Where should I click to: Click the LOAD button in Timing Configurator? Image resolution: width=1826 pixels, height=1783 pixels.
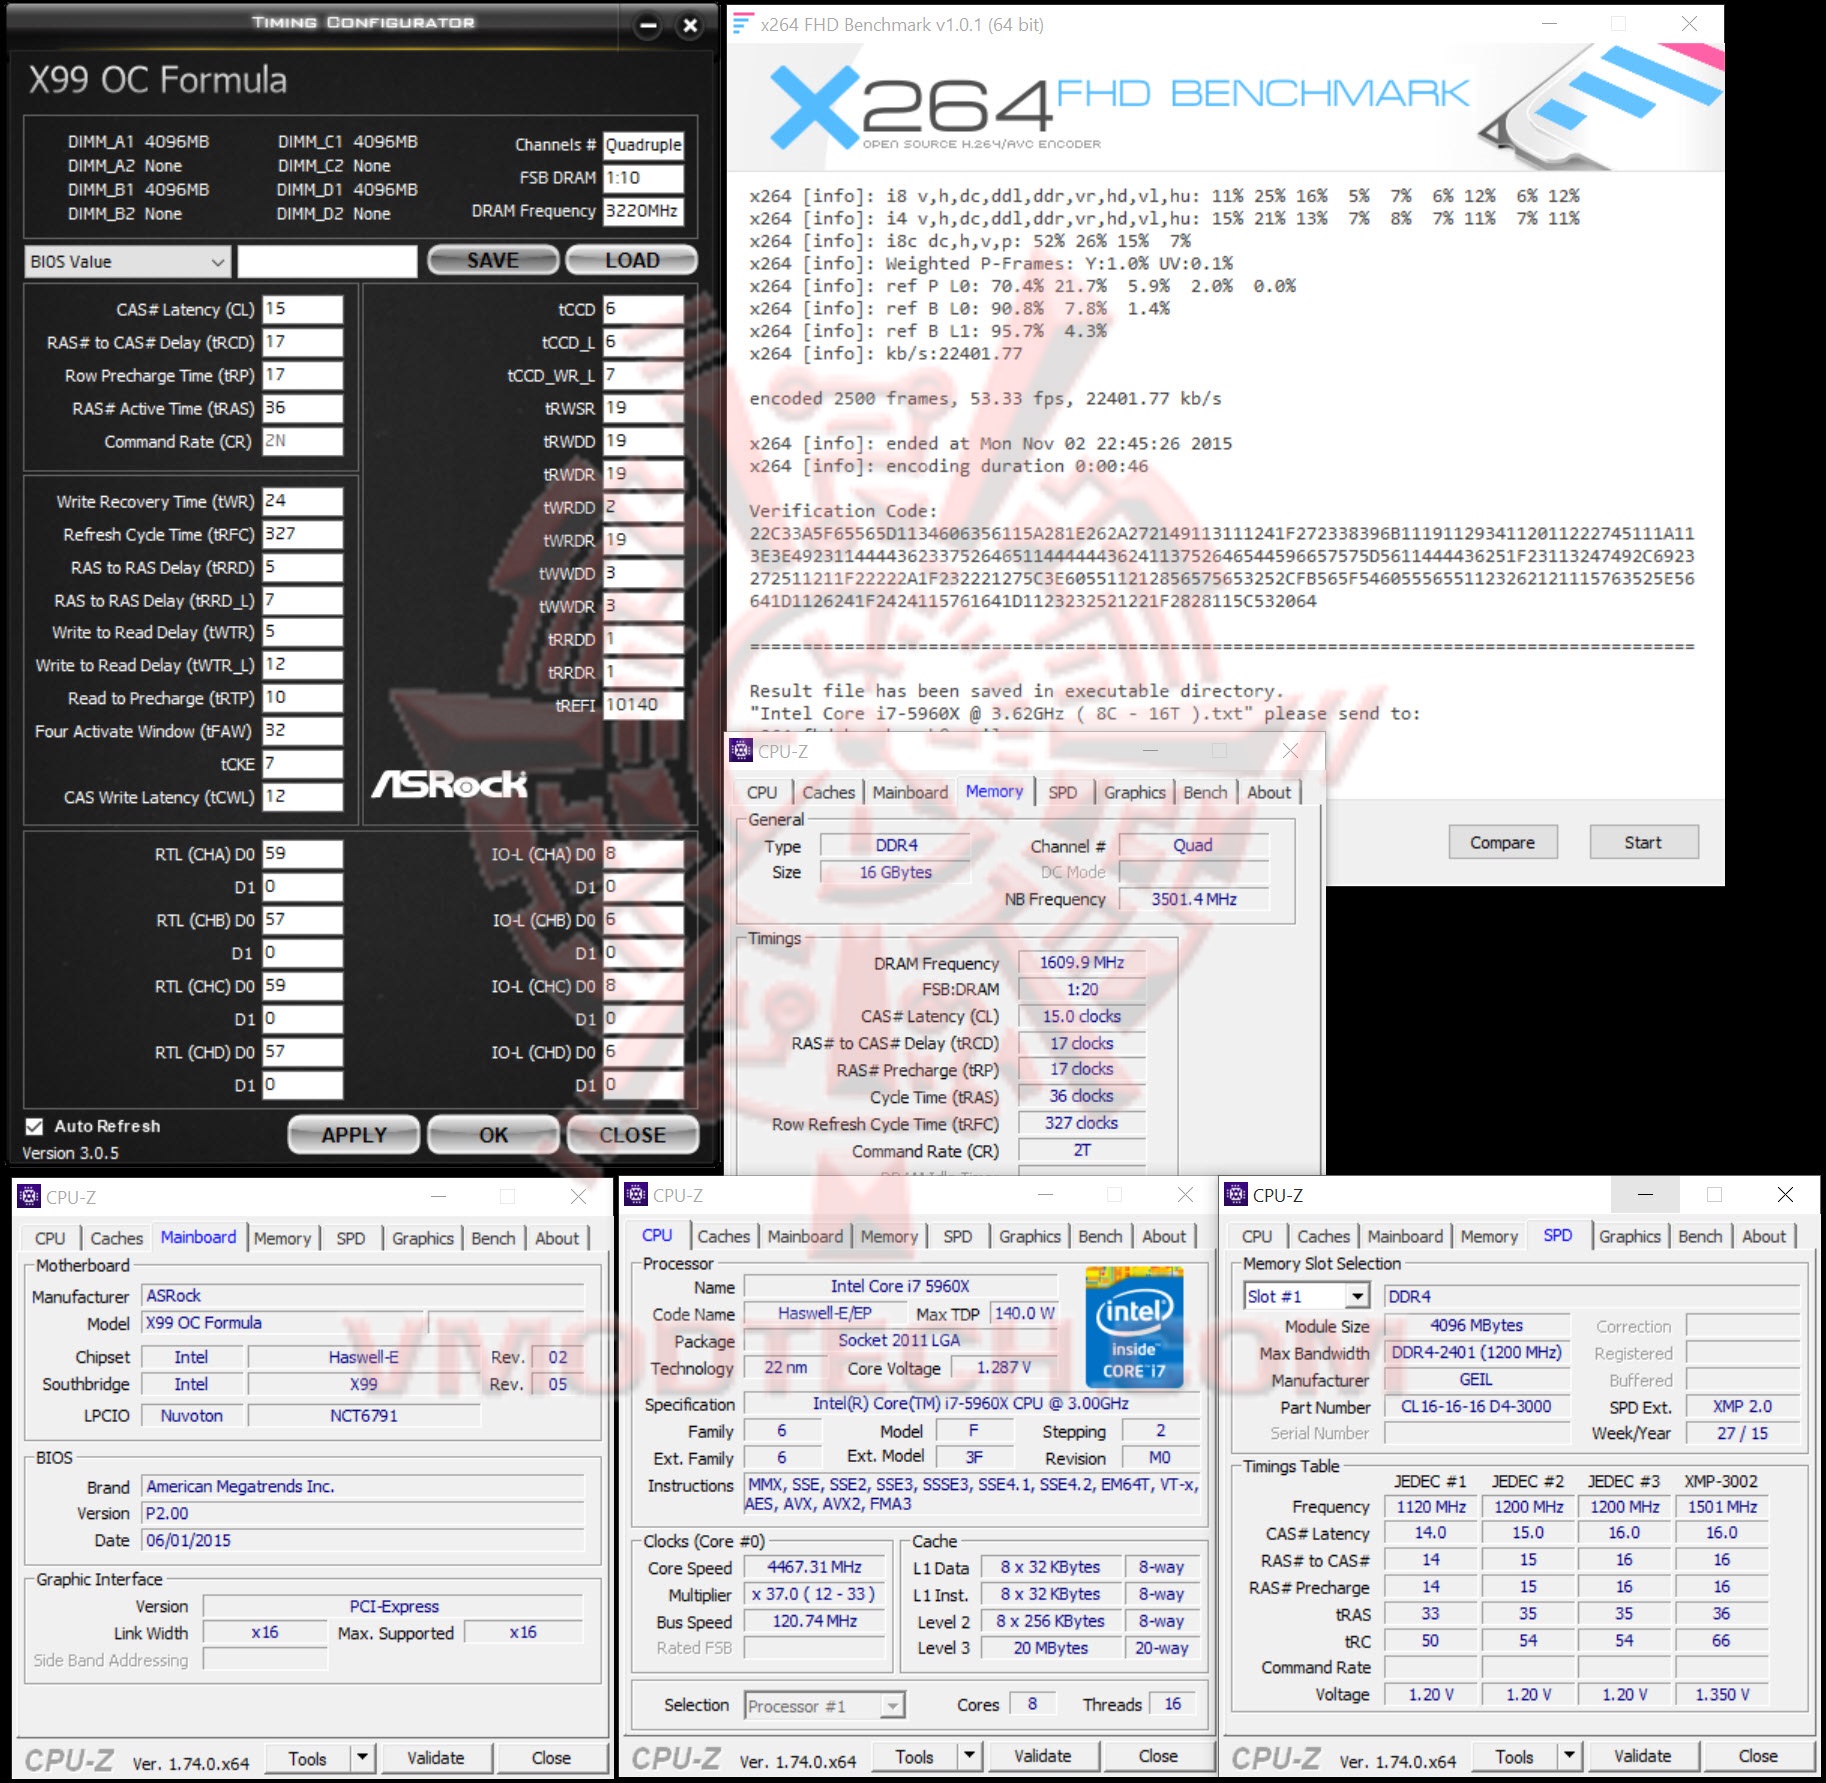(632, 261)
